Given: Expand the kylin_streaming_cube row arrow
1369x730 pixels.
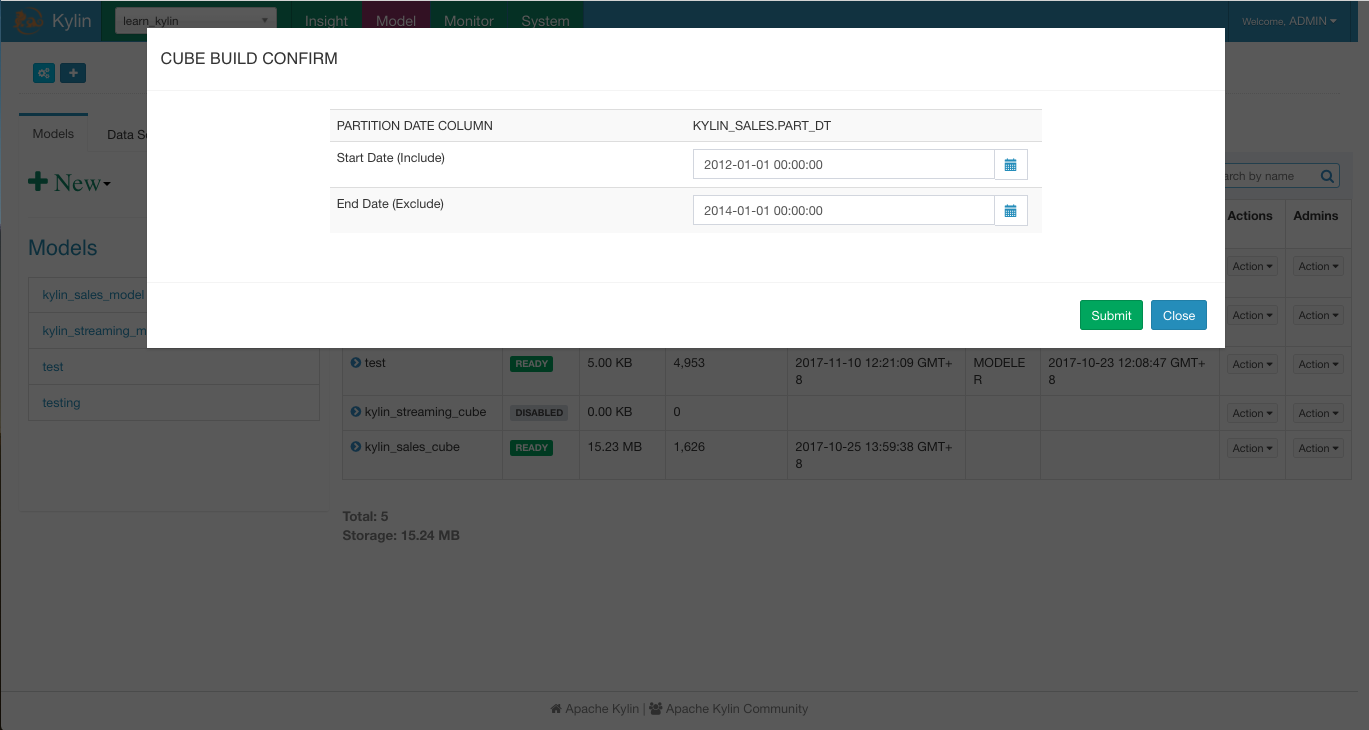Looking at the screenshot, I should (356, 412).
